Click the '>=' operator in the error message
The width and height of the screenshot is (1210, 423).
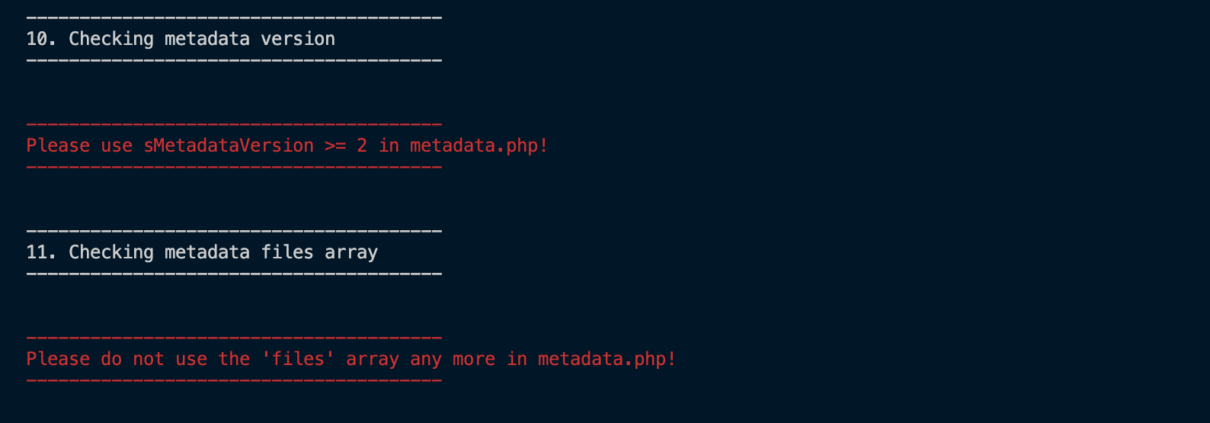[336, 145]
